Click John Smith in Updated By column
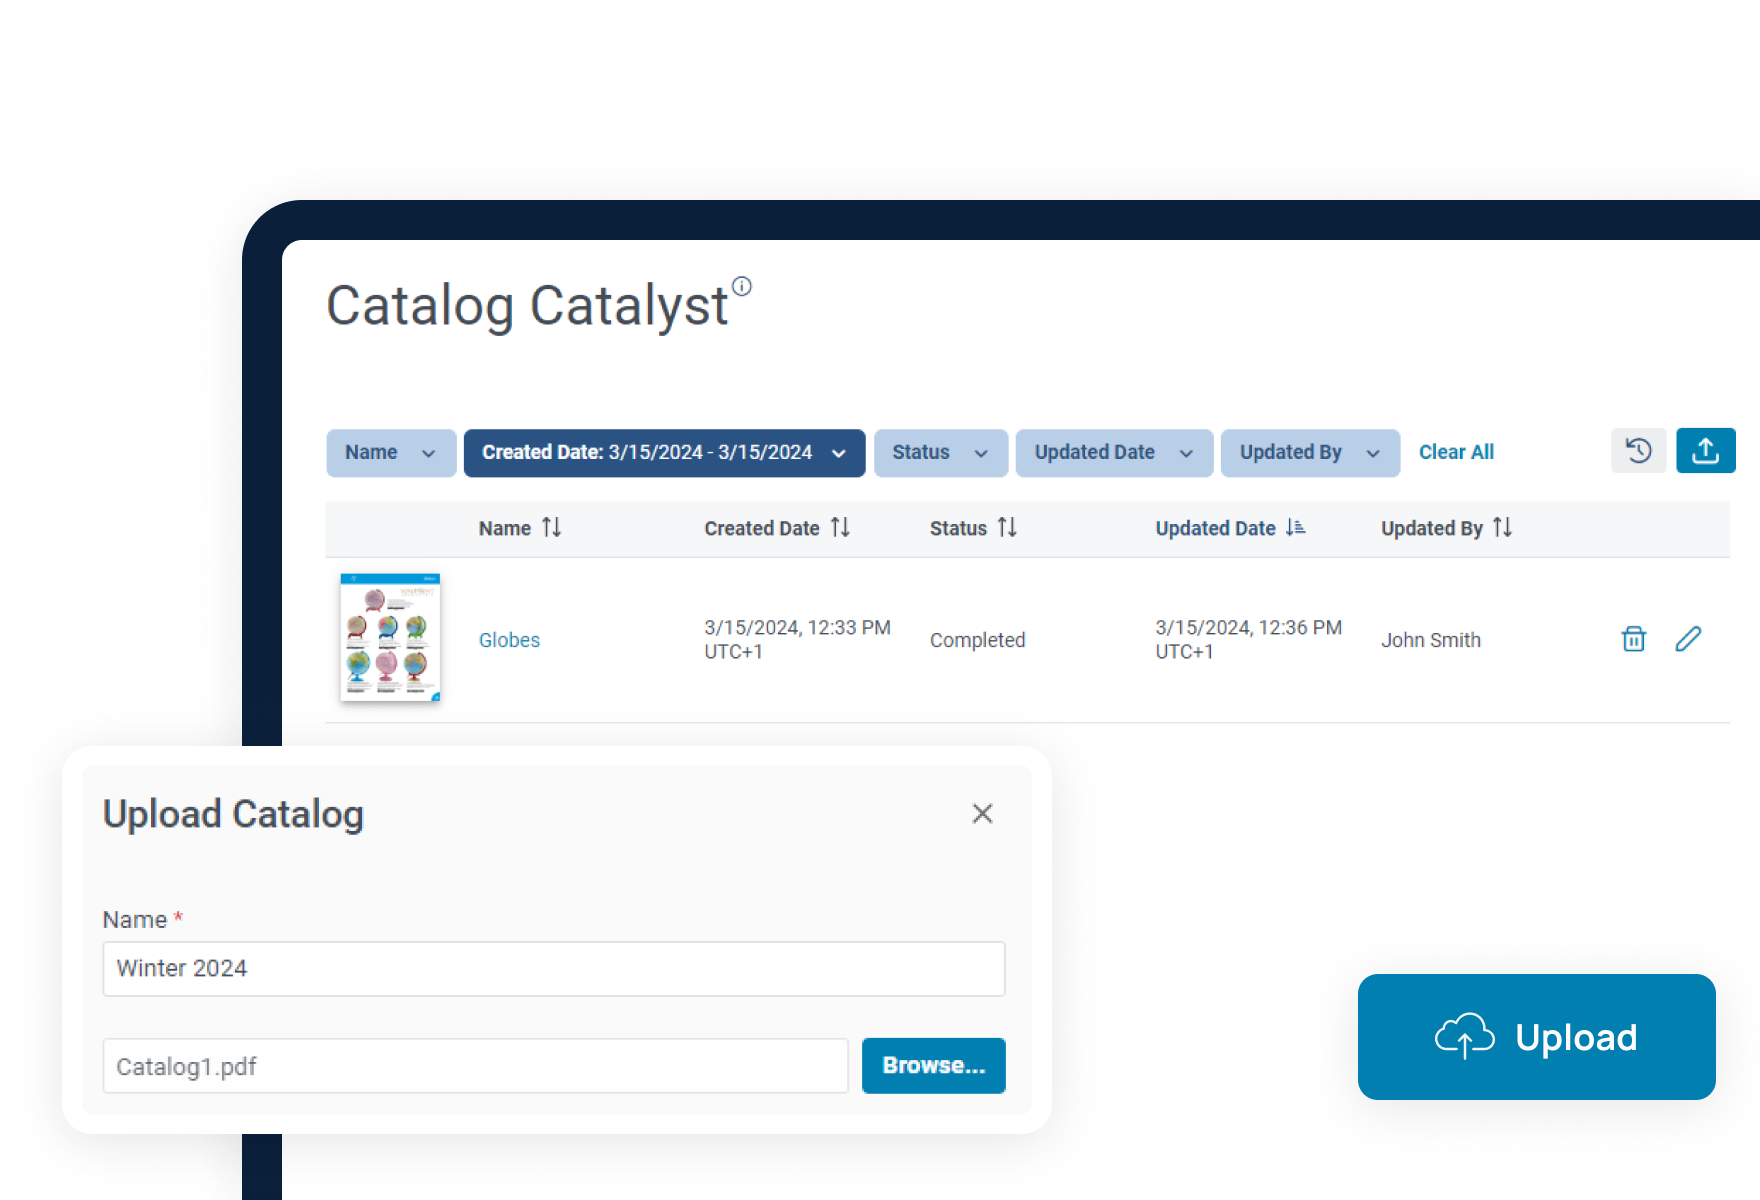The height and width of the screenshot is (1200, 1760). pos(1430,640)
